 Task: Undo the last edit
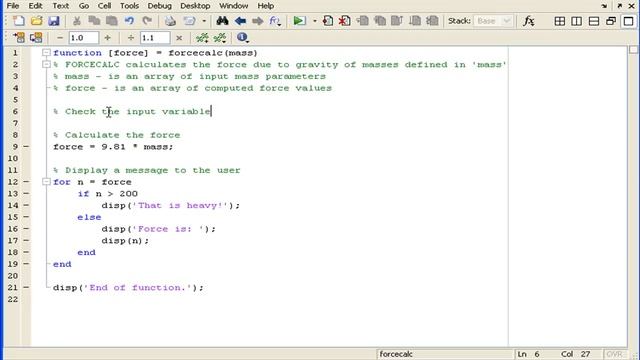[x=129, y=21]
